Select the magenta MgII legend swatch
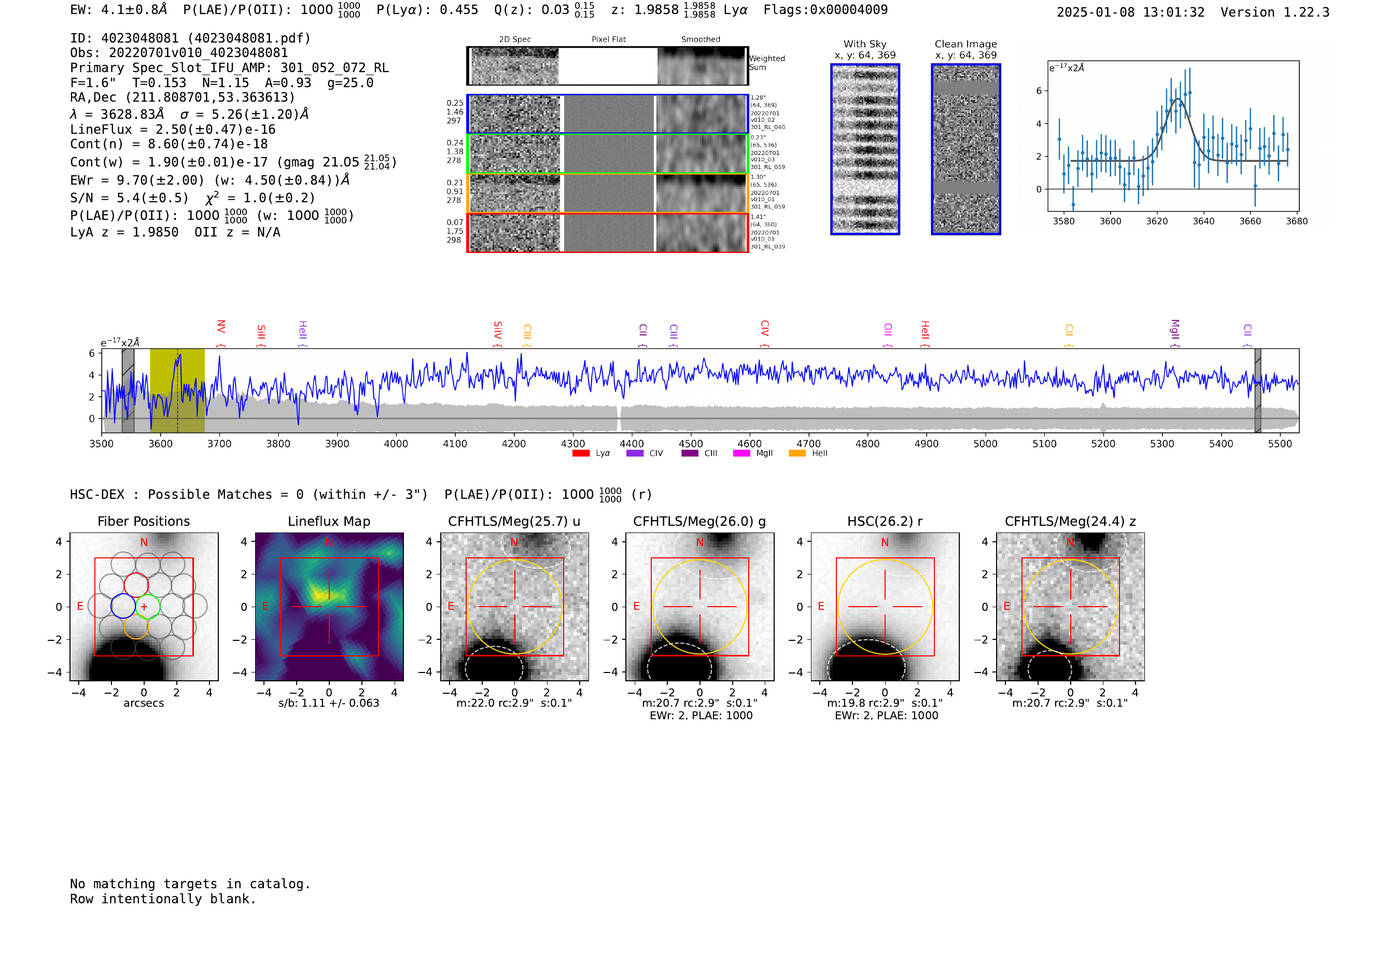This screenshot has height=953, width=1400. coord(741,453)
